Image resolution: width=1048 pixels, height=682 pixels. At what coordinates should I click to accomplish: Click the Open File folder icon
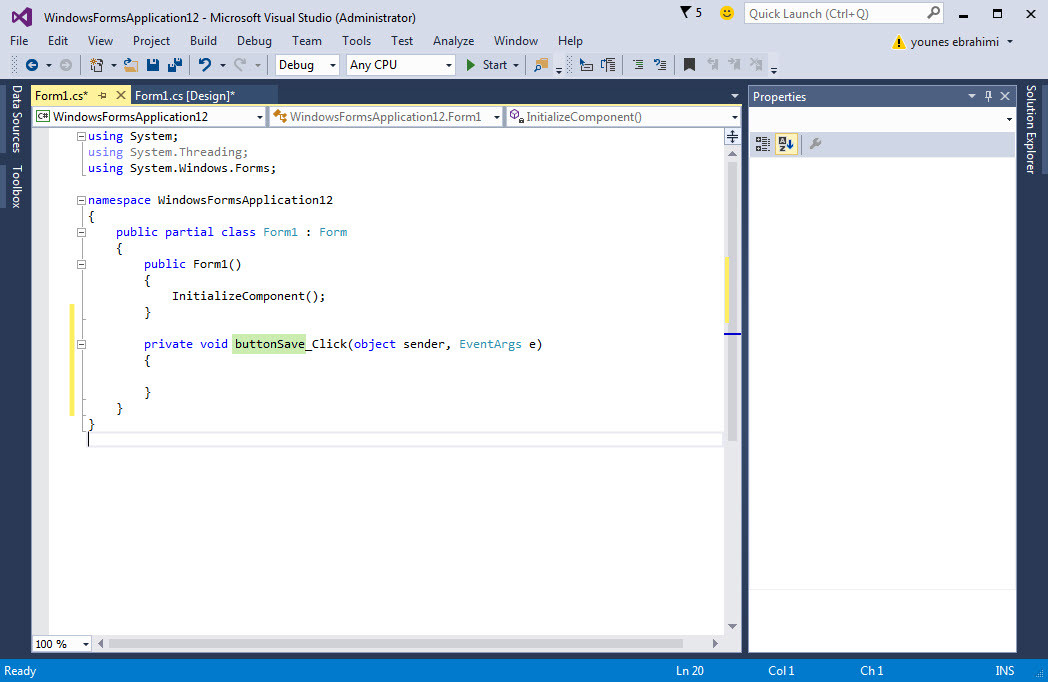click(130, 65)
